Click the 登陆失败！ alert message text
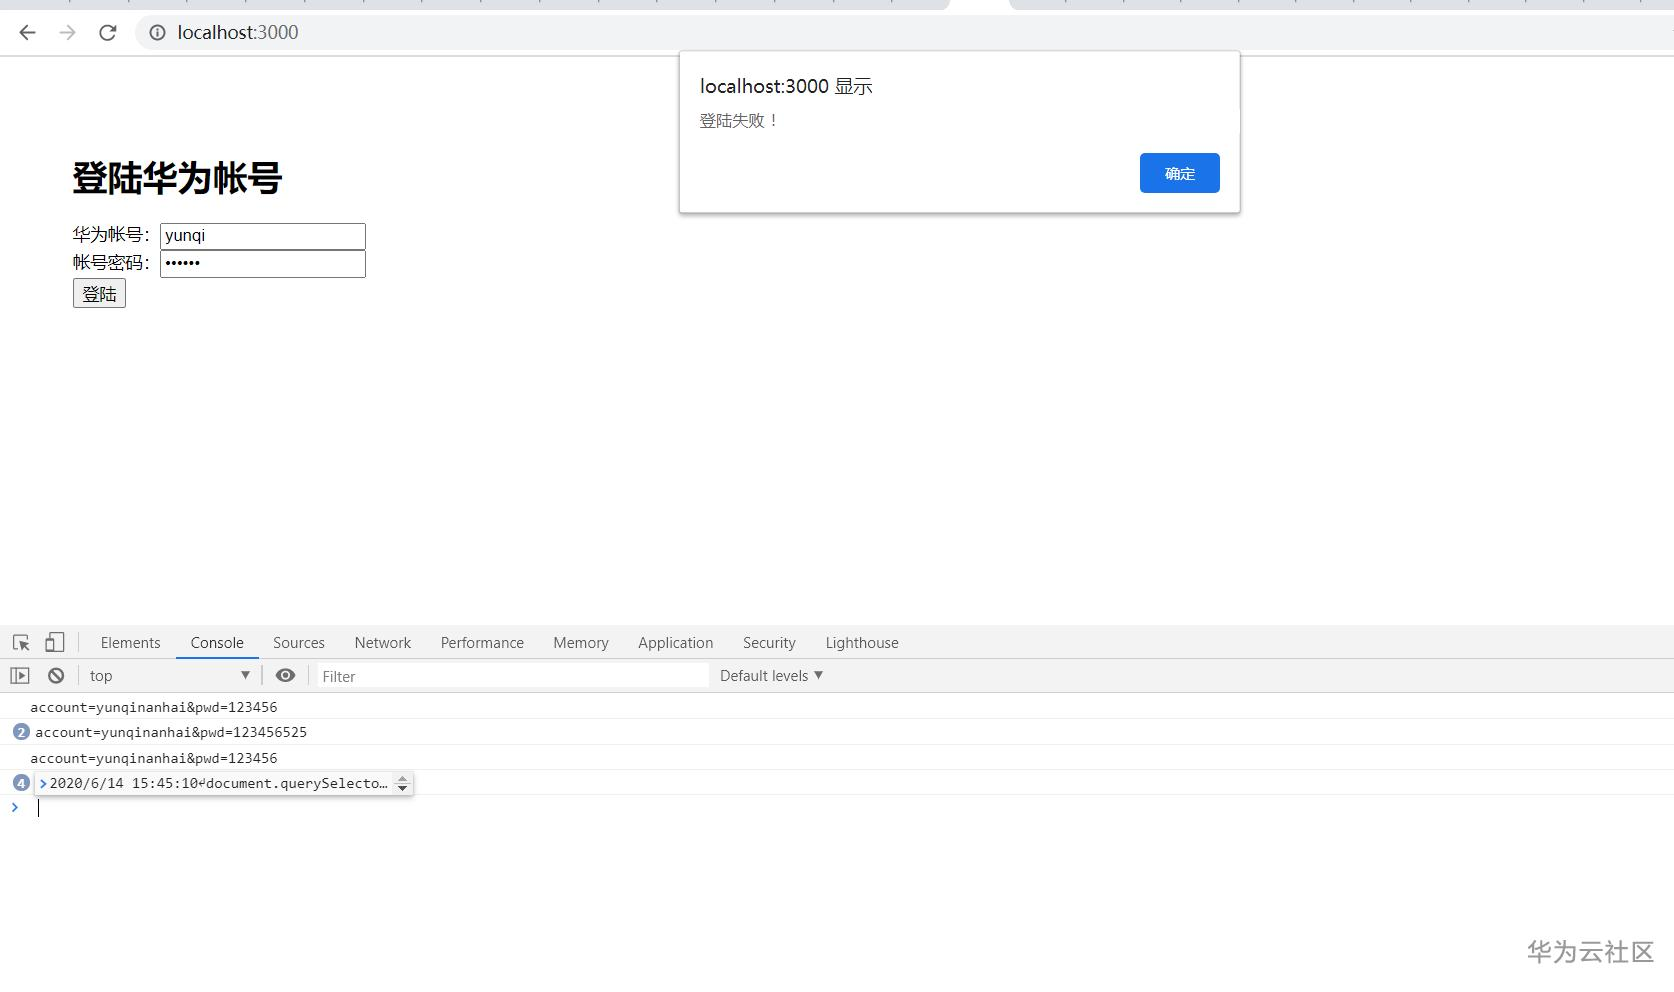 pyautogui.click(x=739, y=120)
